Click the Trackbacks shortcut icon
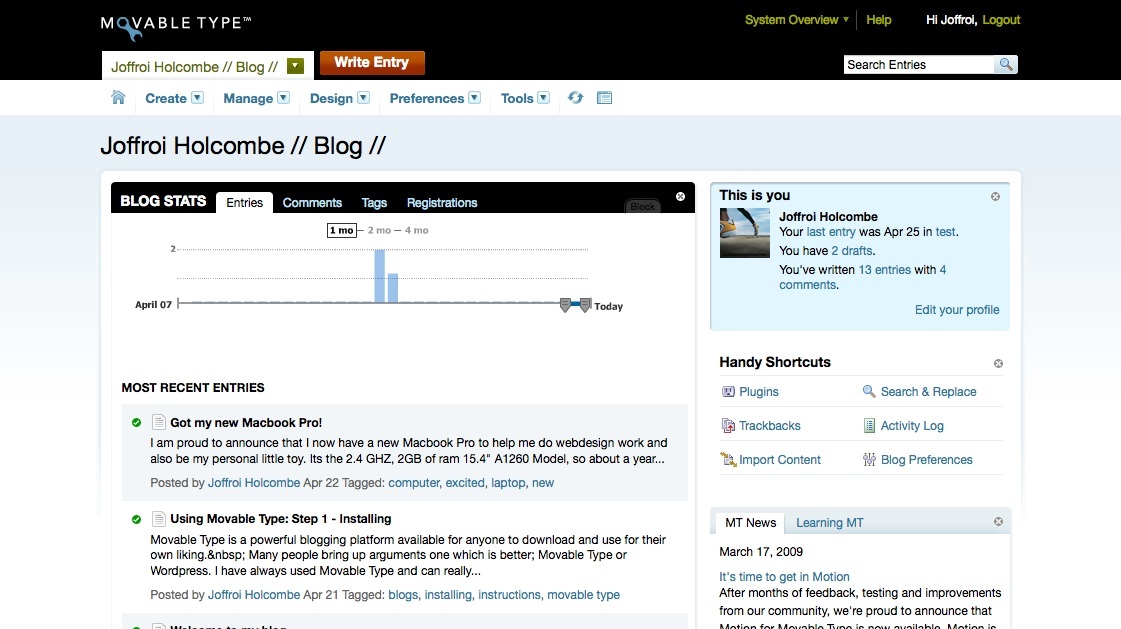 point(728,425)
